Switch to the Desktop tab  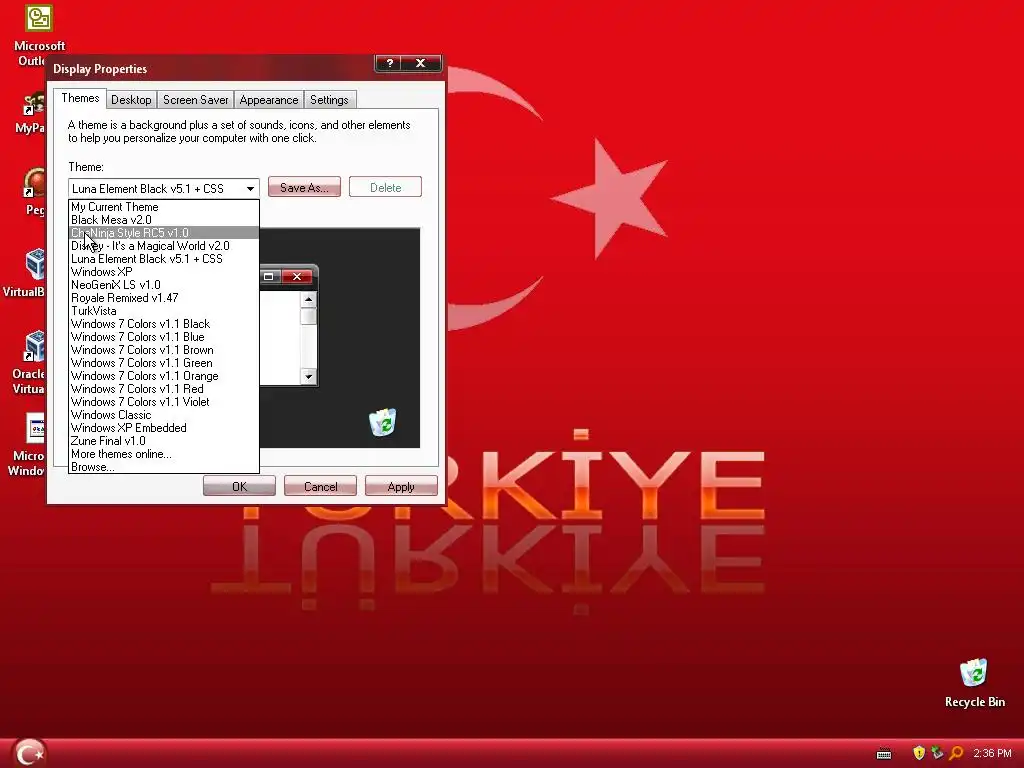click(131, 100)
